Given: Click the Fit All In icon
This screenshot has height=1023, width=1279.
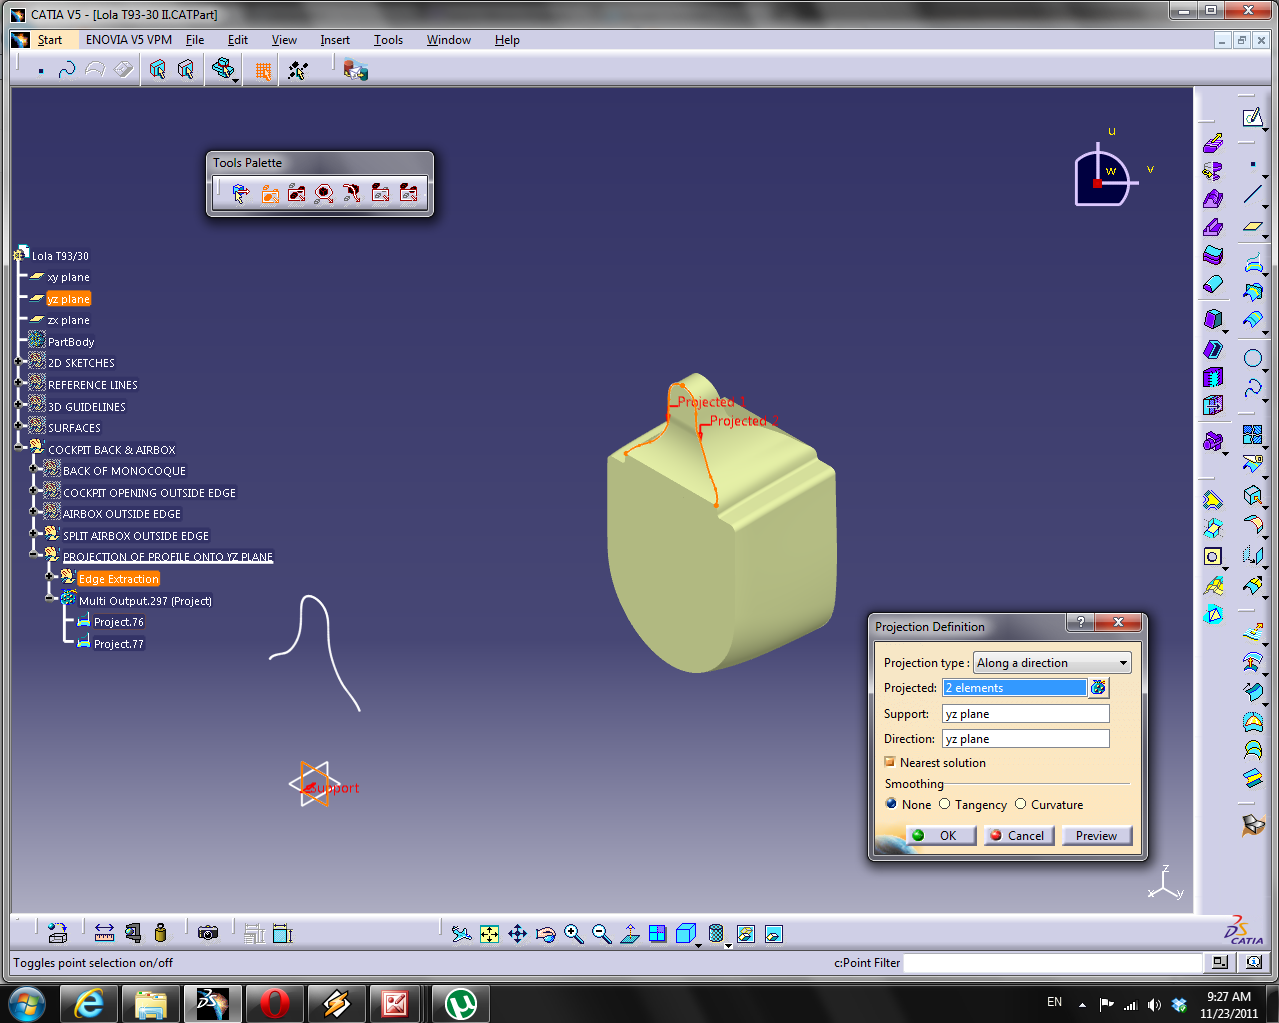Looking at the screenshot, I should tap(489, 934).
